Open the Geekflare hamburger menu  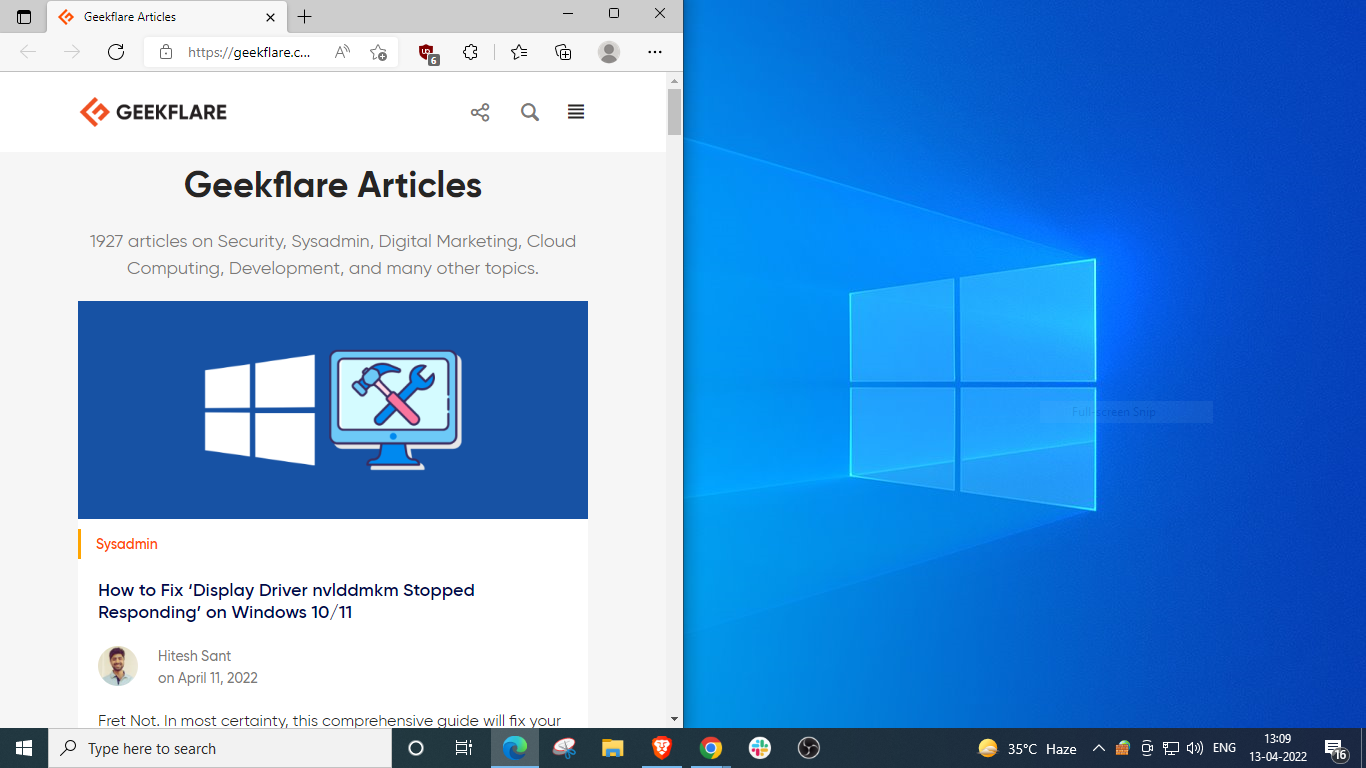pyautogui.click(x=576, y=112)
